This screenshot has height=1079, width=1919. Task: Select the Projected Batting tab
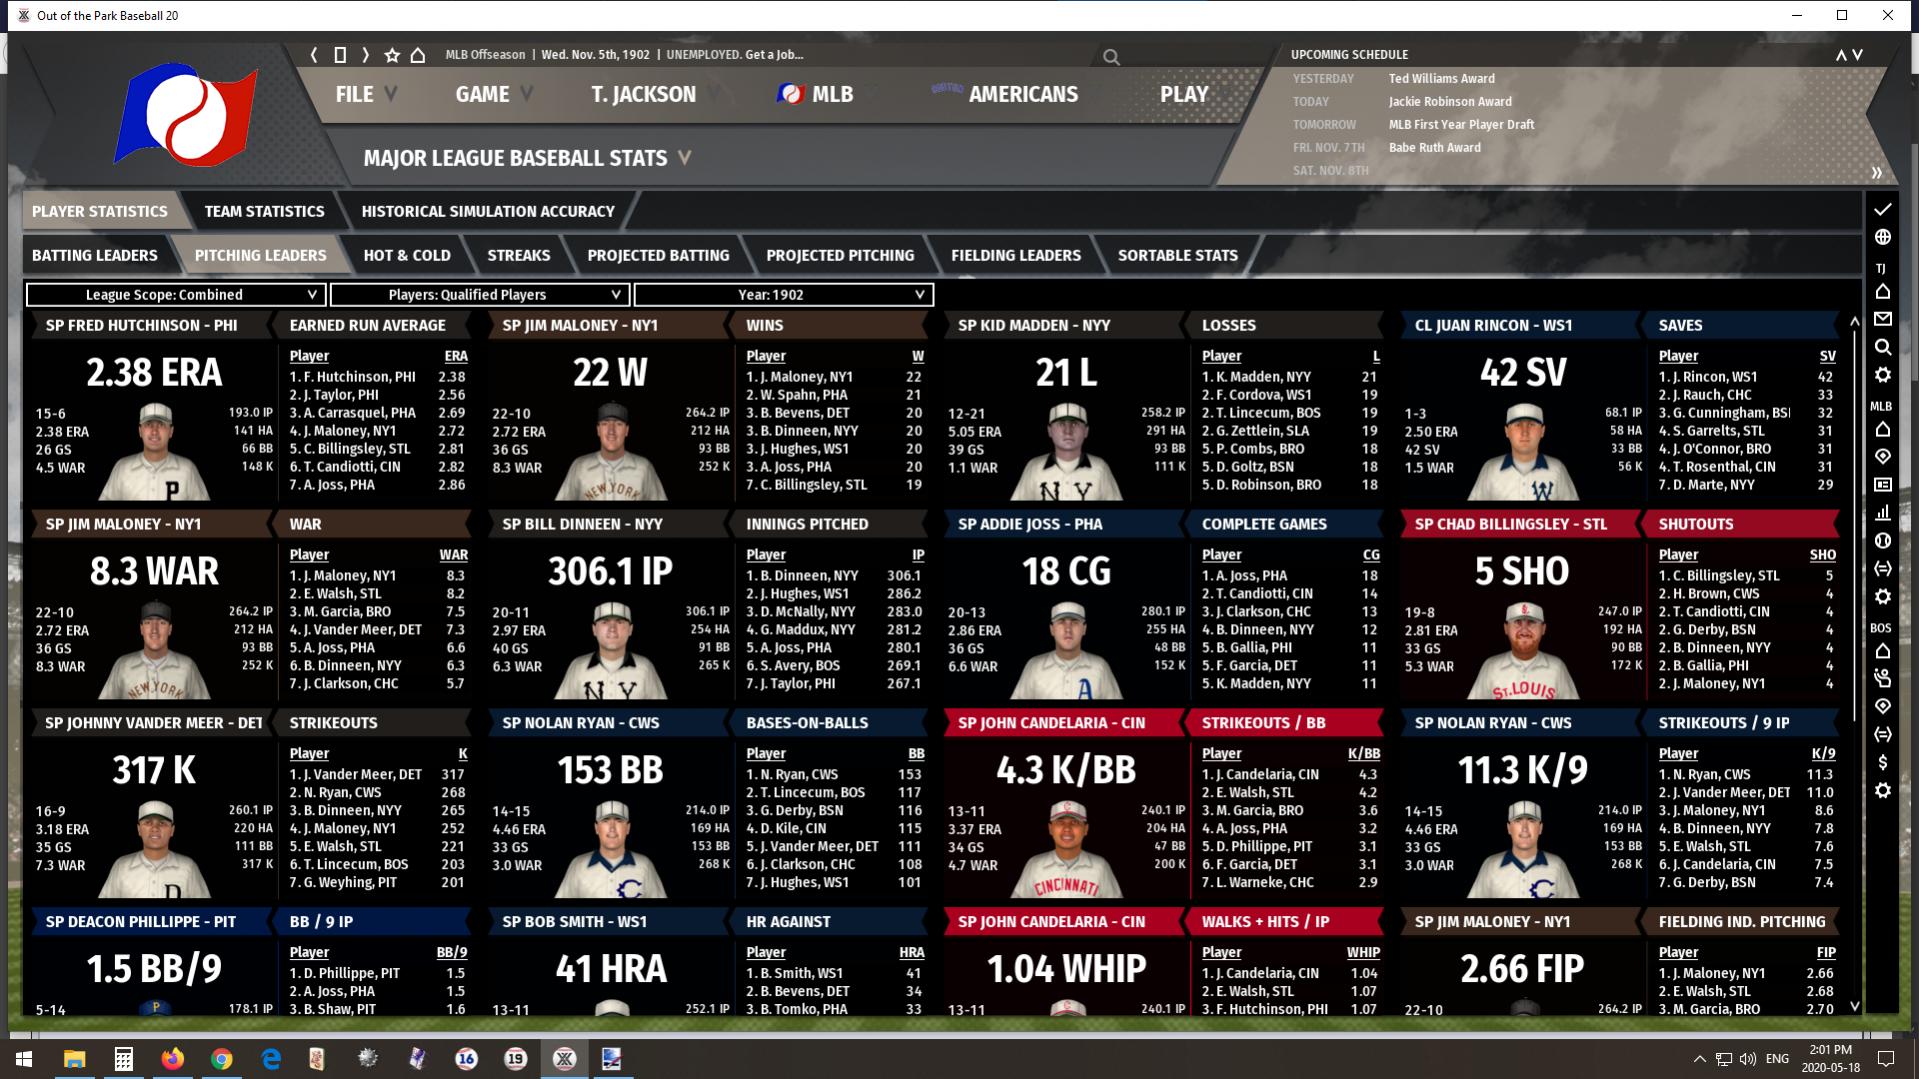point(658,255)
